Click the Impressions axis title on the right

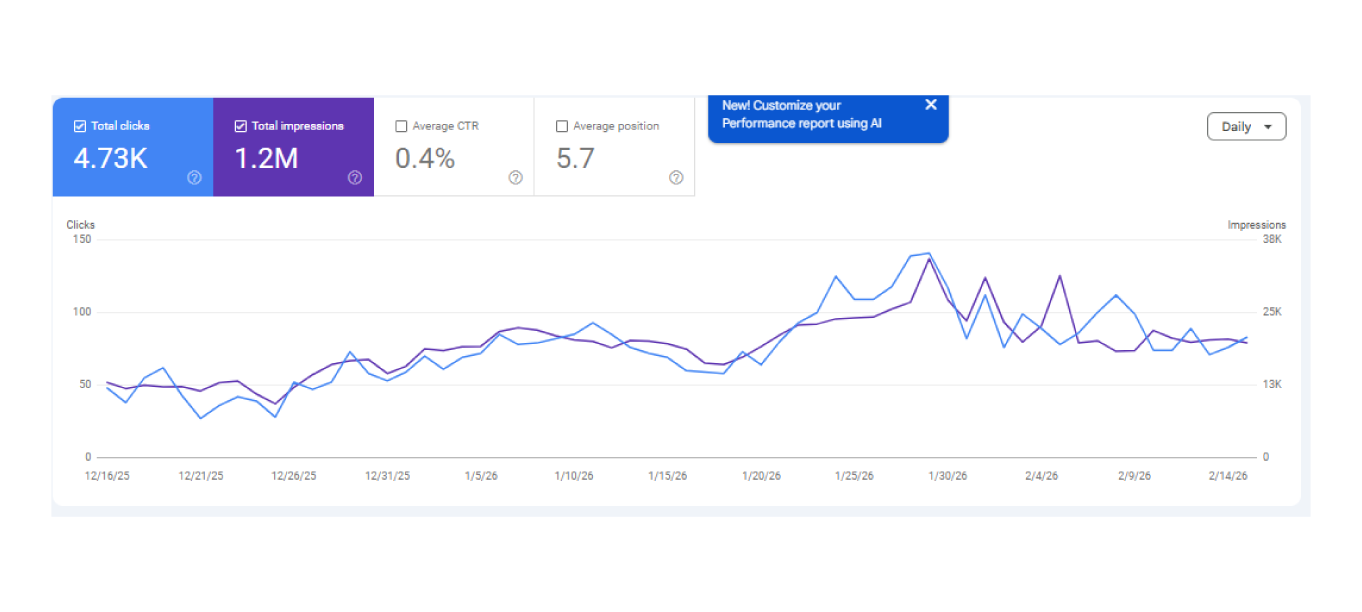1256,225
